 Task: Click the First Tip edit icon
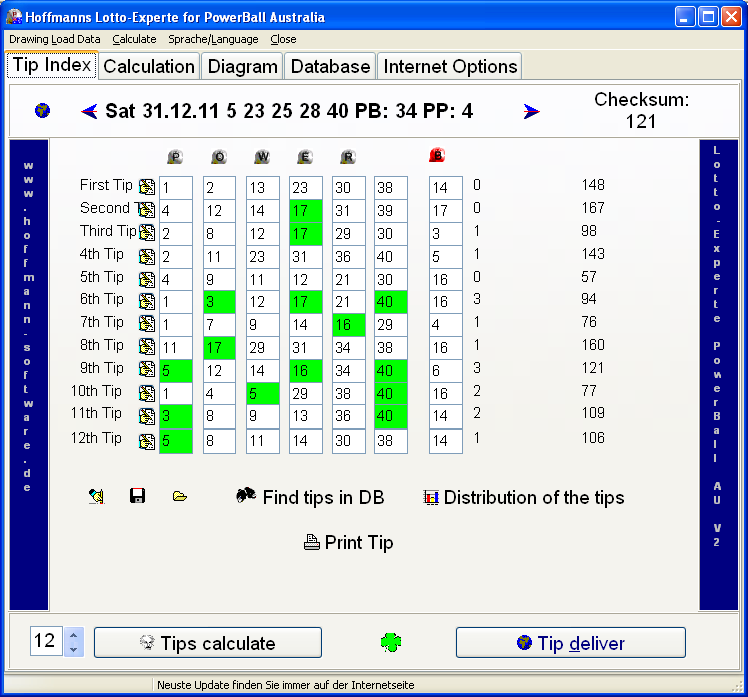pyautogui.click(x=147, y=187)
